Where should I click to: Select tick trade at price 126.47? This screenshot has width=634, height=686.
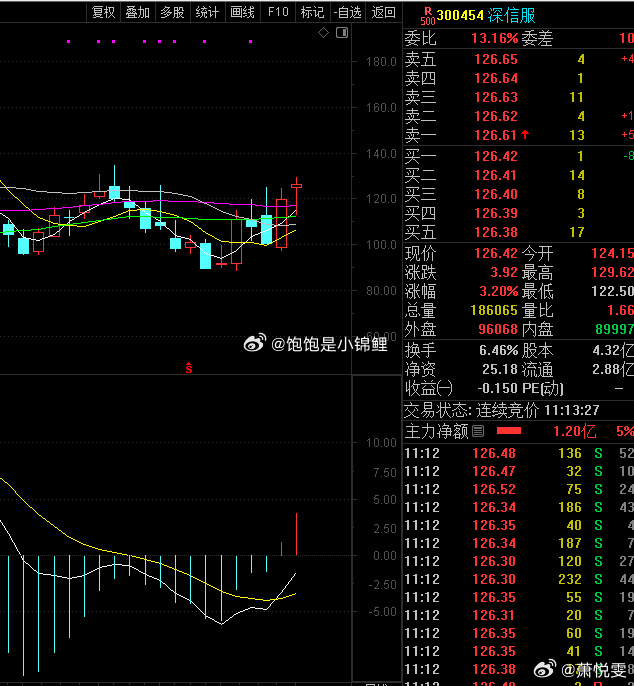(x=494, y=471)
